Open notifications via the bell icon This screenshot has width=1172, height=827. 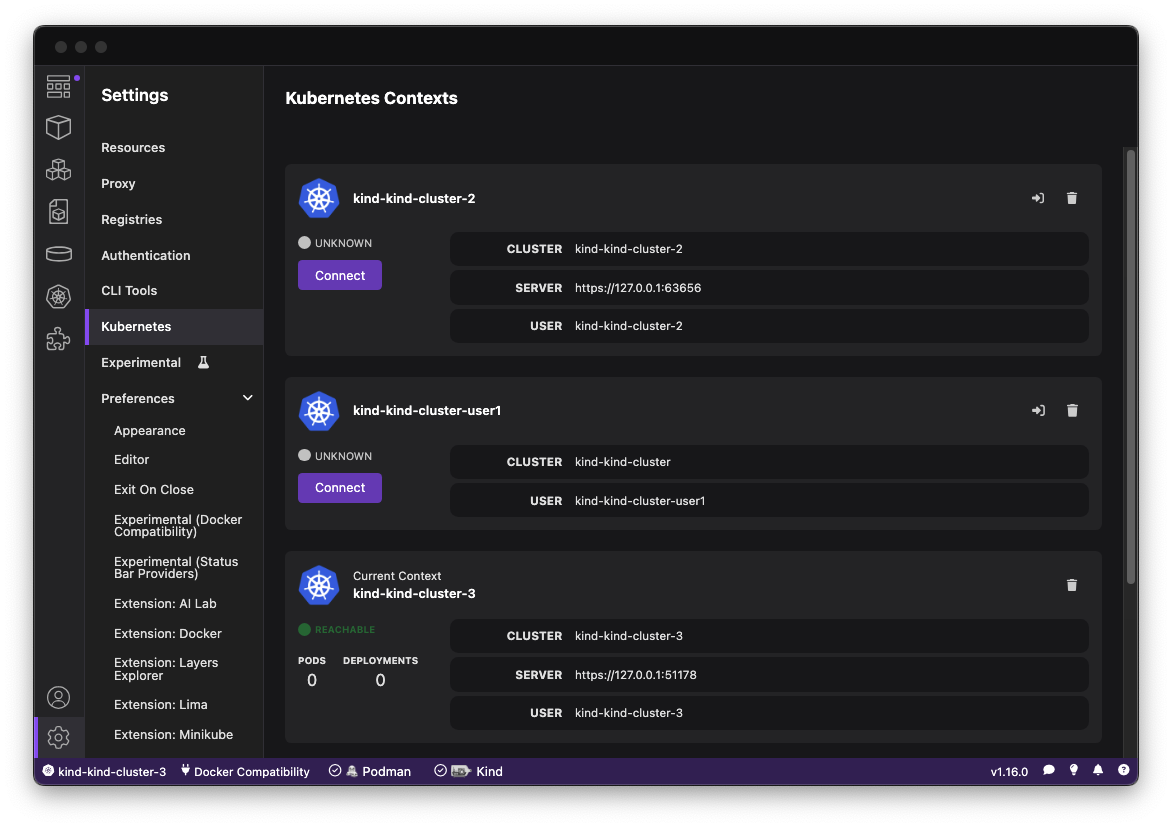(x=1098, y=770)
